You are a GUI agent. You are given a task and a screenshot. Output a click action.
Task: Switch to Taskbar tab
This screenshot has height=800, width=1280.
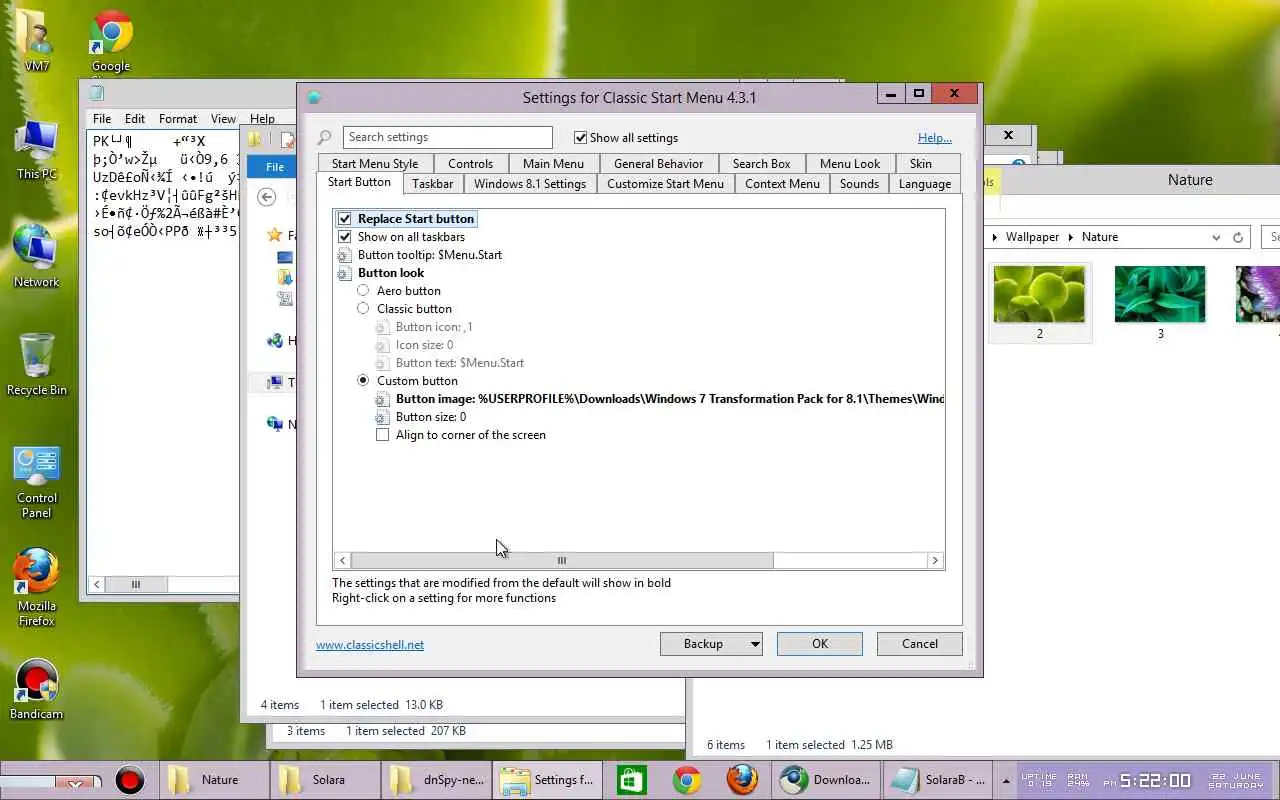pos(433,184)
